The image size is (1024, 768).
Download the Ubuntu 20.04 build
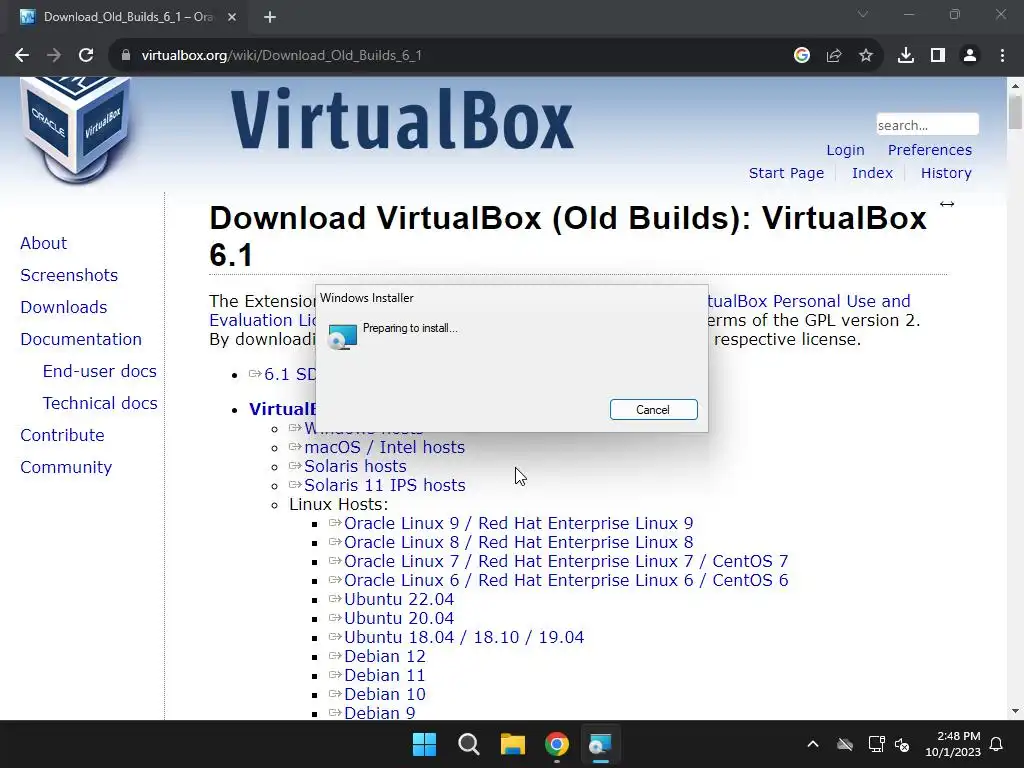399,618
